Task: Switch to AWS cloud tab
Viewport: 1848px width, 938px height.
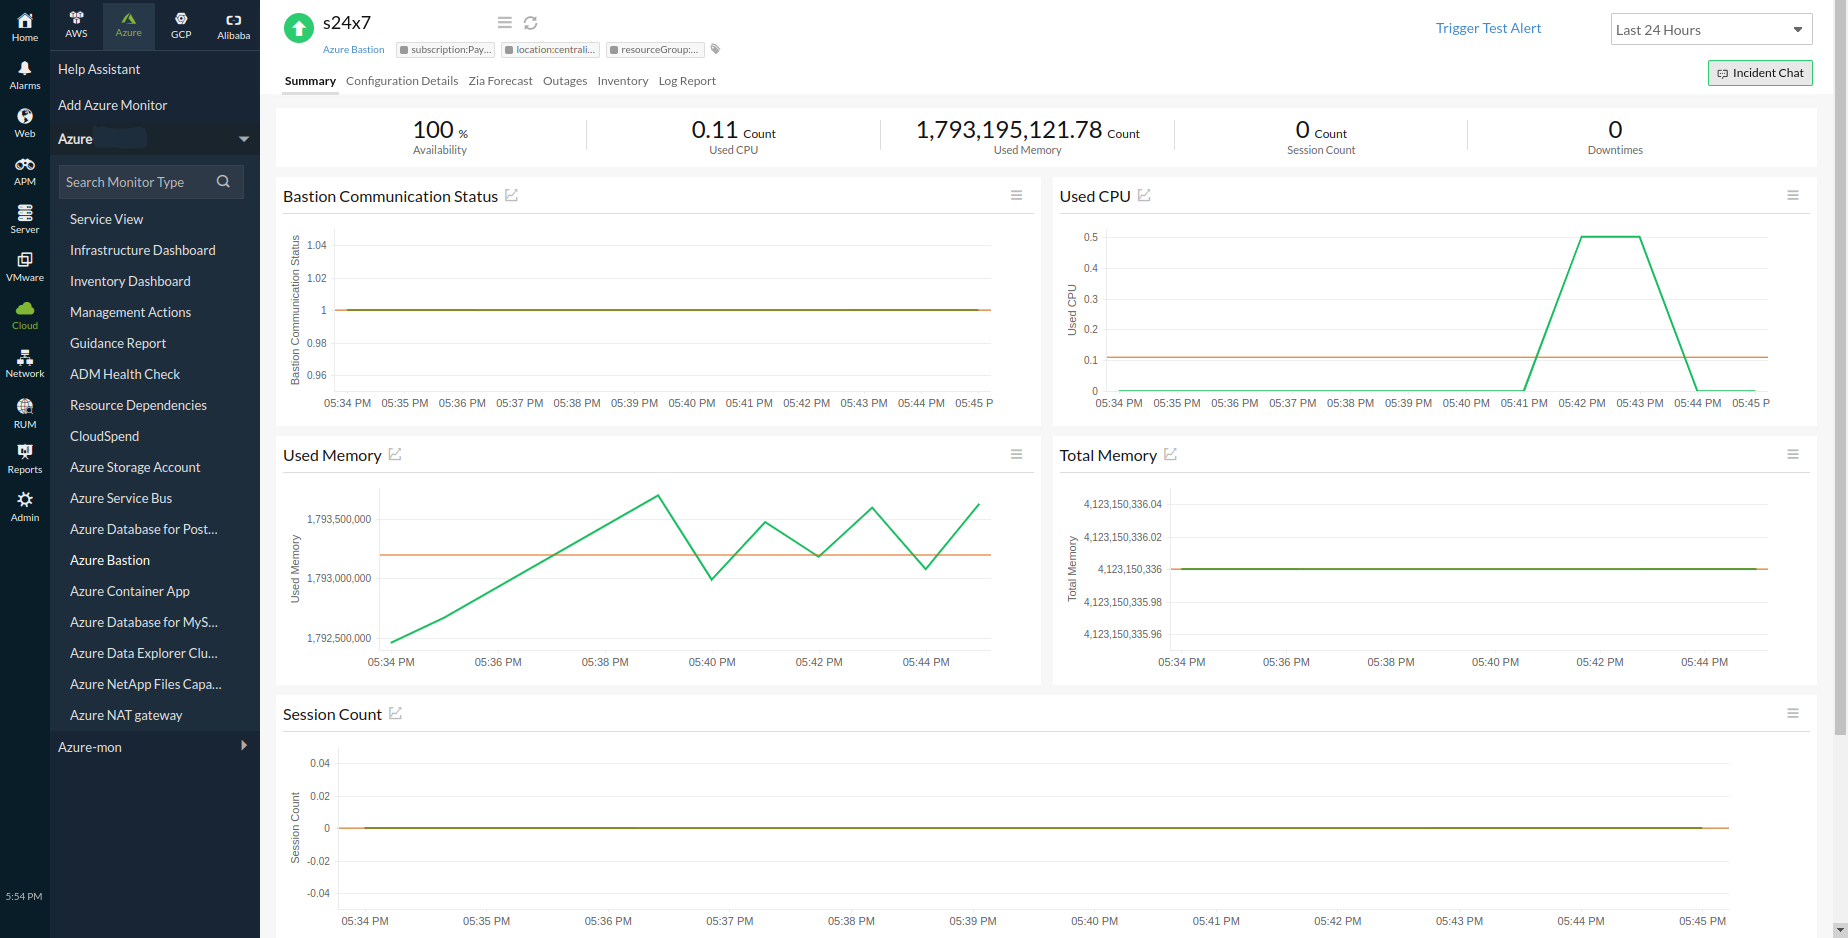Action: click(x=76, y=26)
